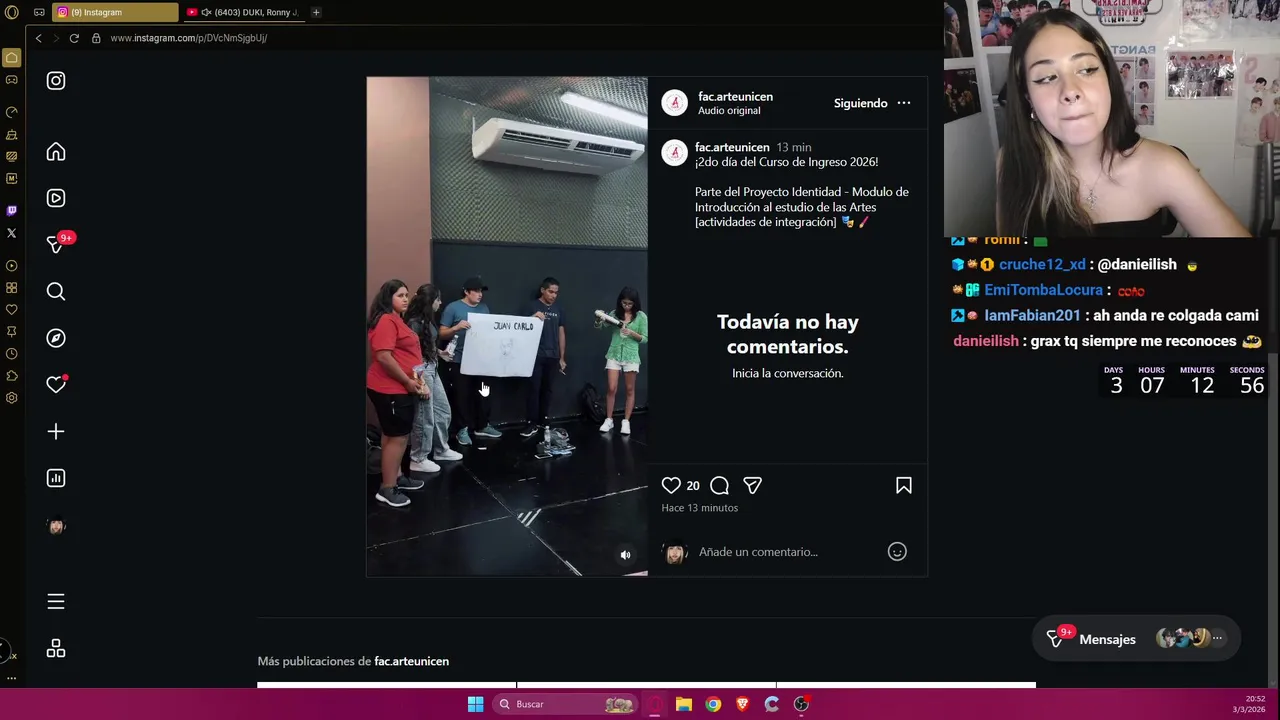Focus the Añade un comentario field

point(788,552)
